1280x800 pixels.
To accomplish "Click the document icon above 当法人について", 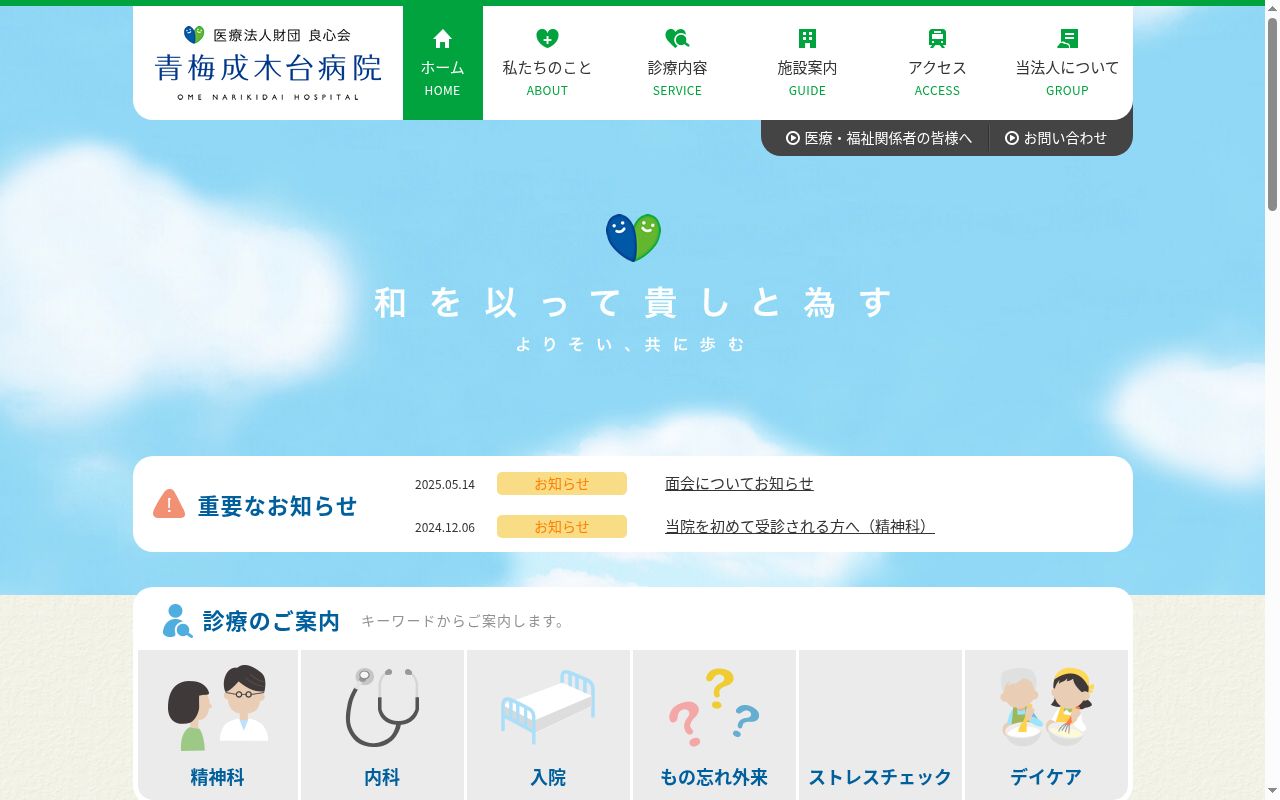I will pos(1067,39).
